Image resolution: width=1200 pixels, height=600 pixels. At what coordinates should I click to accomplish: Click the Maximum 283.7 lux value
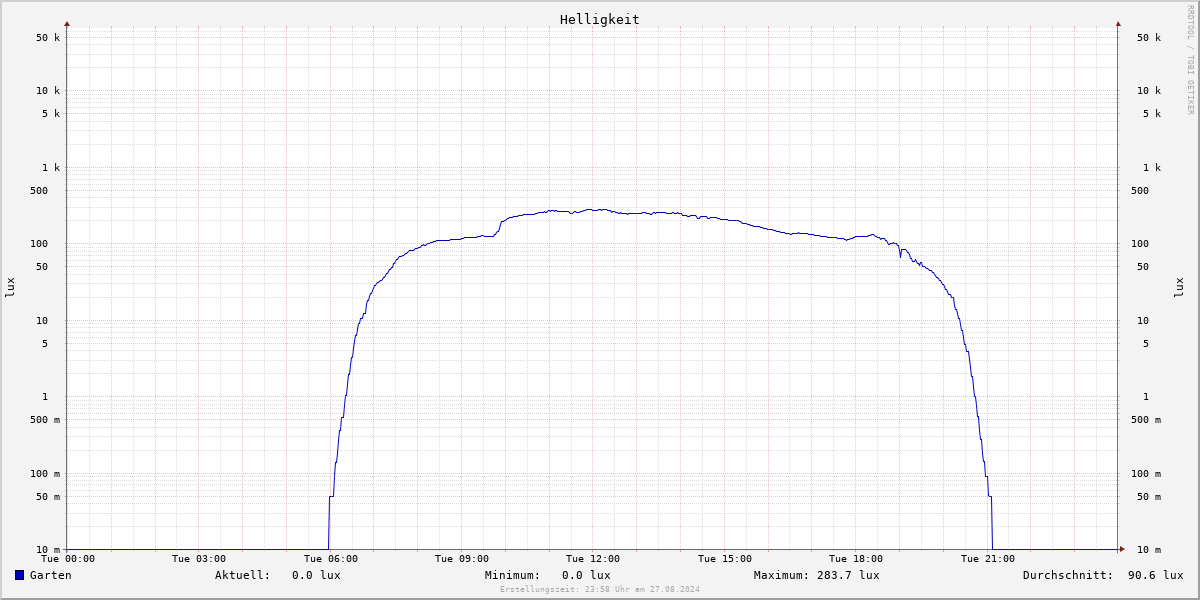point(848,575)
